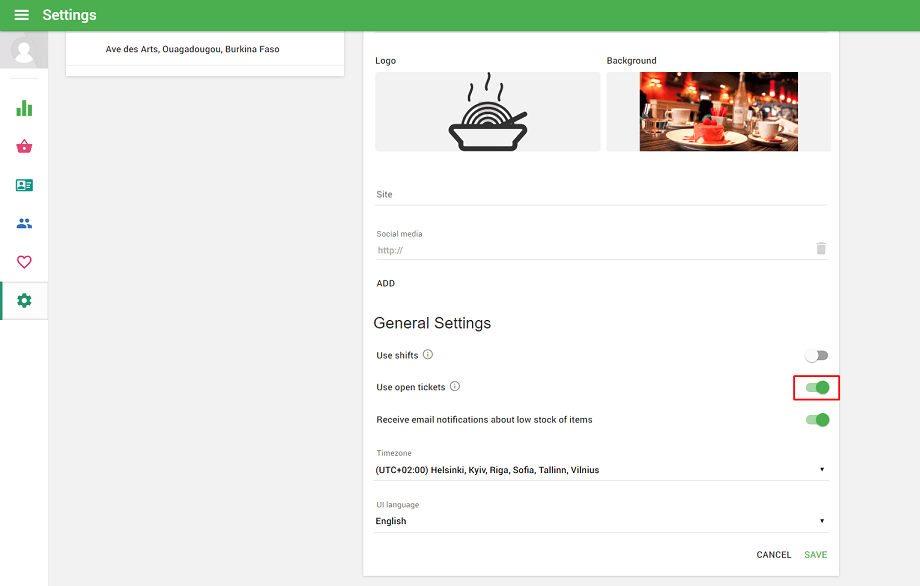This screenshot has width=920, height=586.
Task: Open the Items basket icon
Action: pyautogui.click(x=24, y=146)
